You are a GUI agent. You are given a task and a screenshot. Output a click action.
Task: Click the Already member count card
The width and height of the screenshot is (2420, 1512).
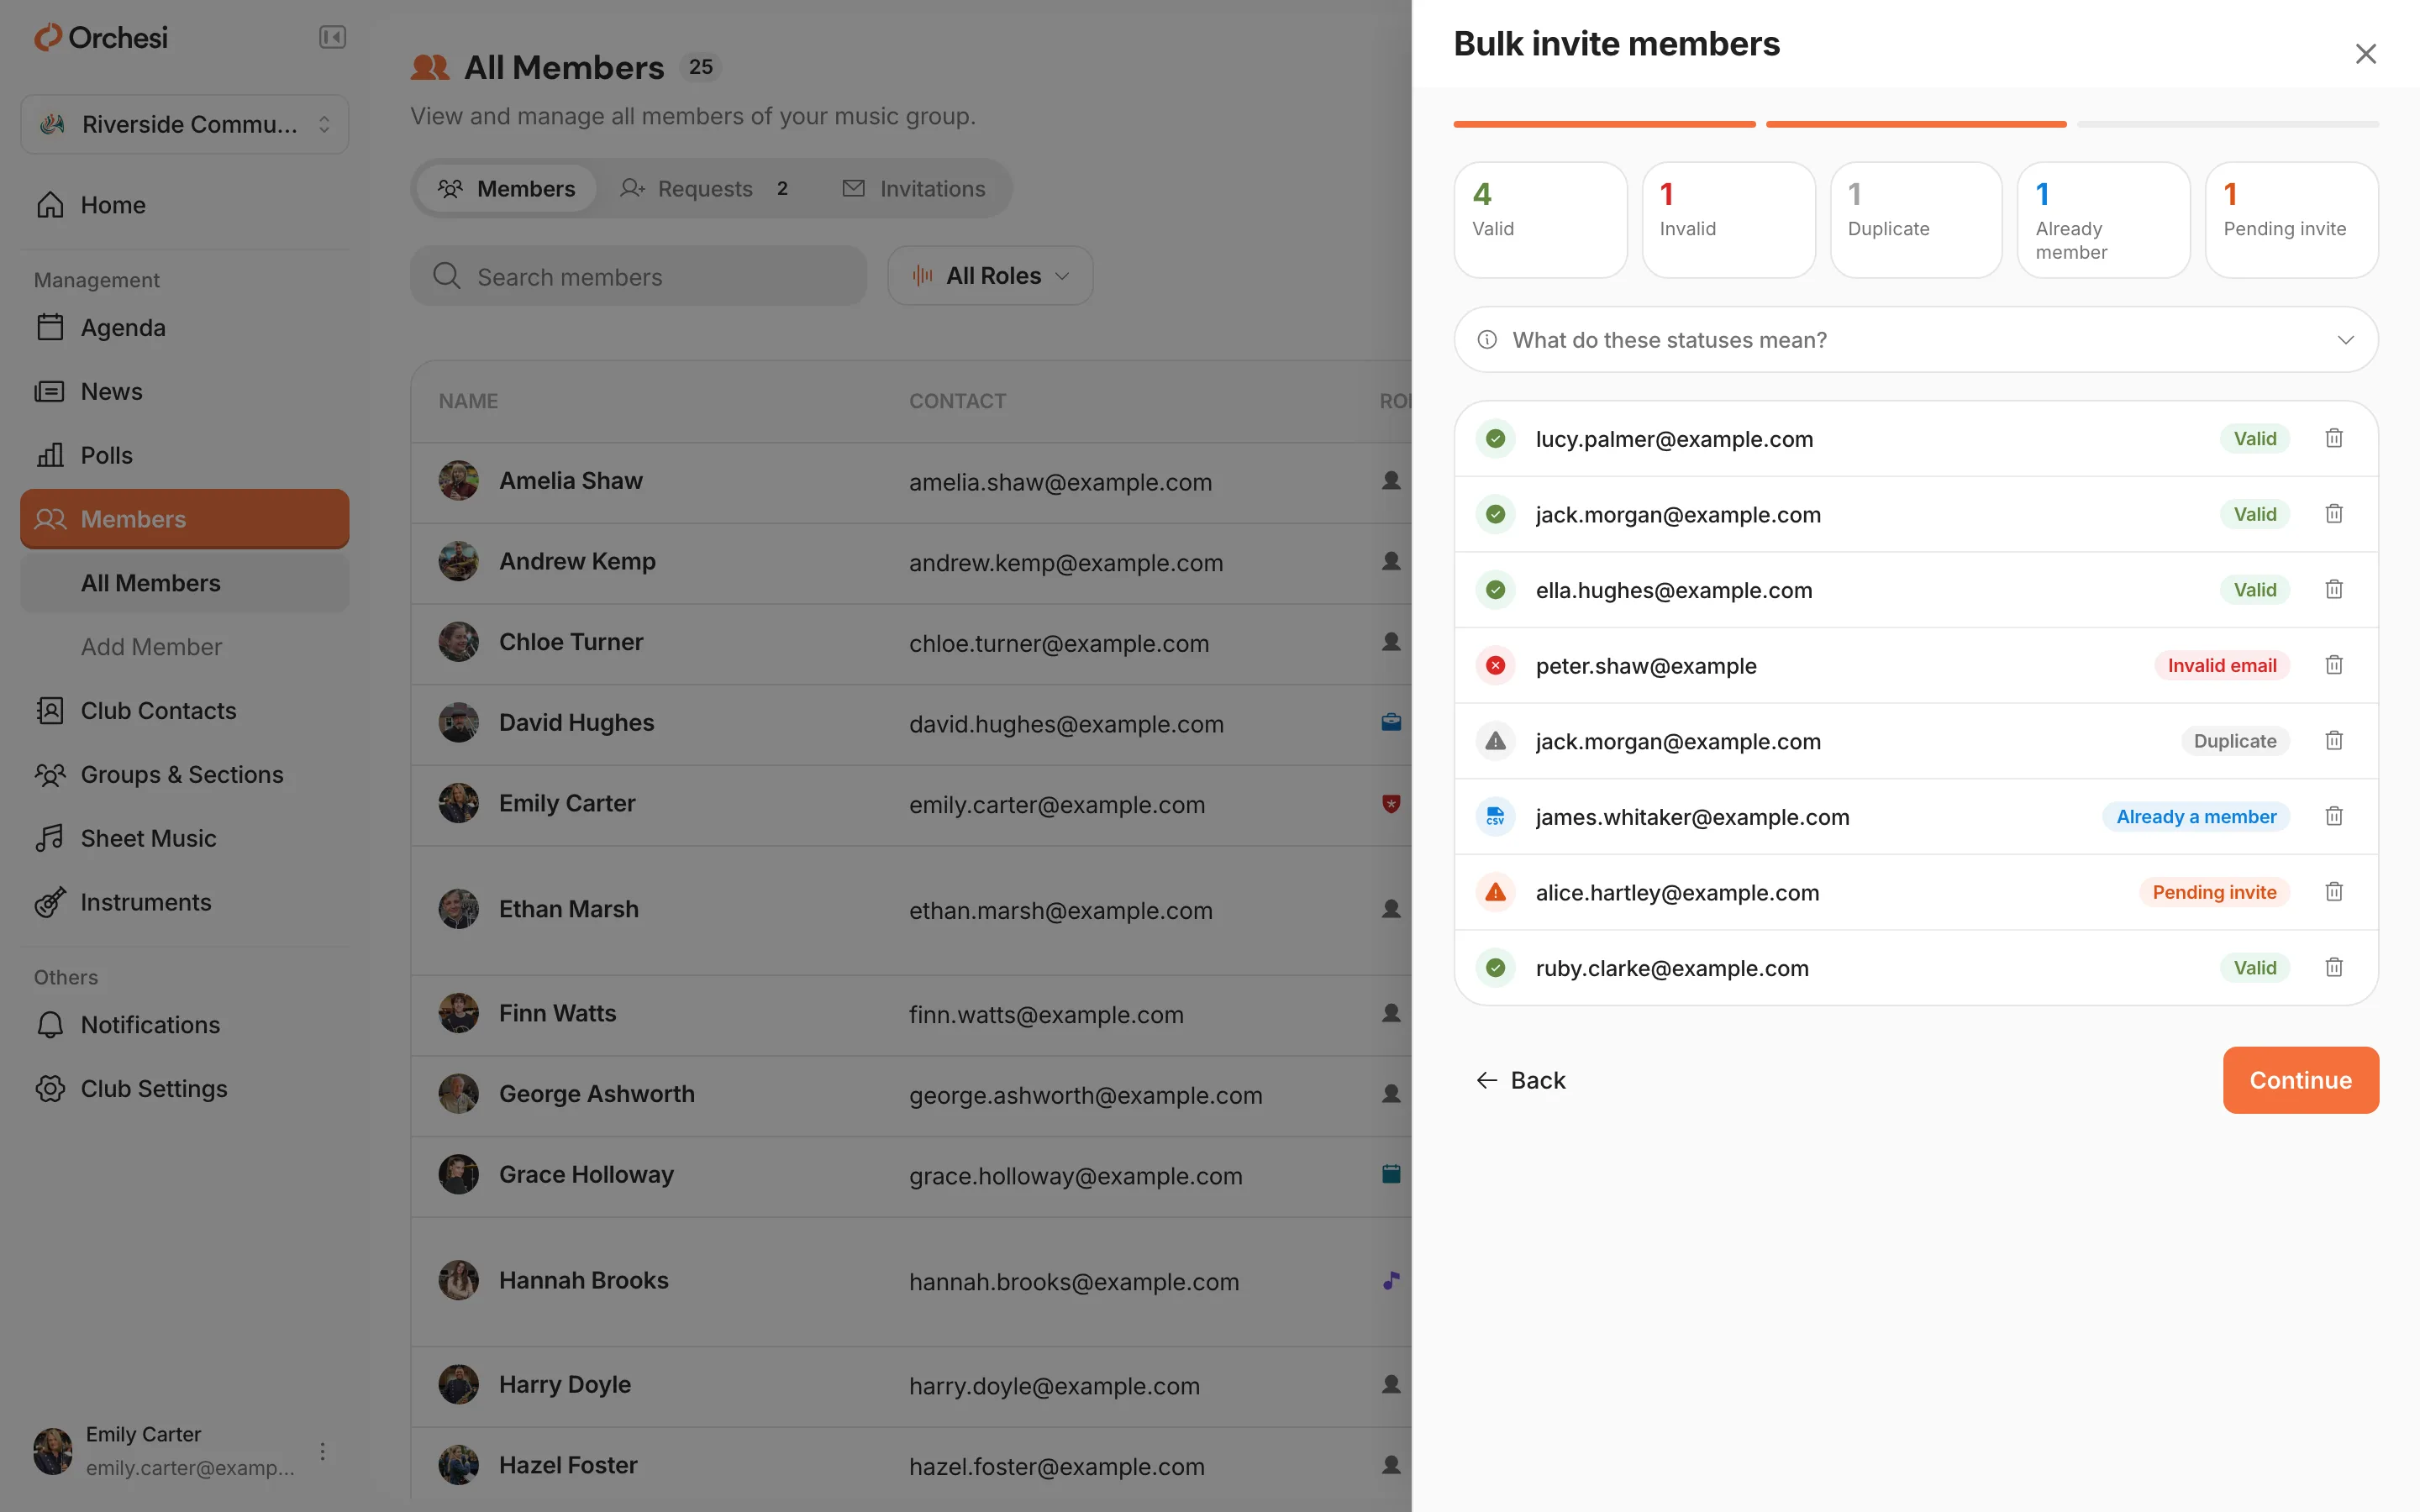point(2104,220)
